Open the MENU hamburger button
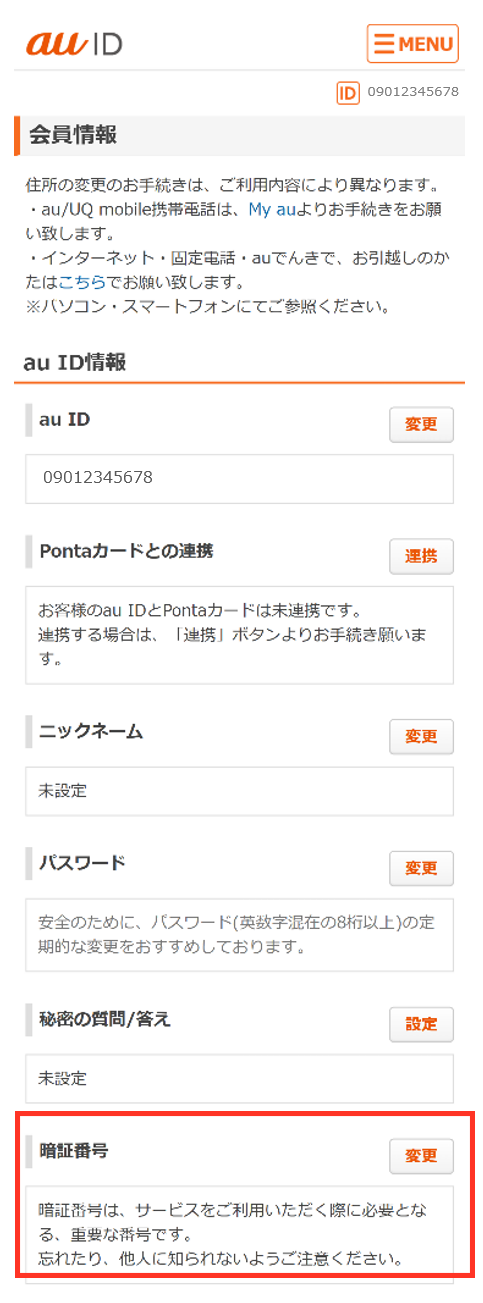The height and width of the screenshot is (1303, 483). [413, 43]
